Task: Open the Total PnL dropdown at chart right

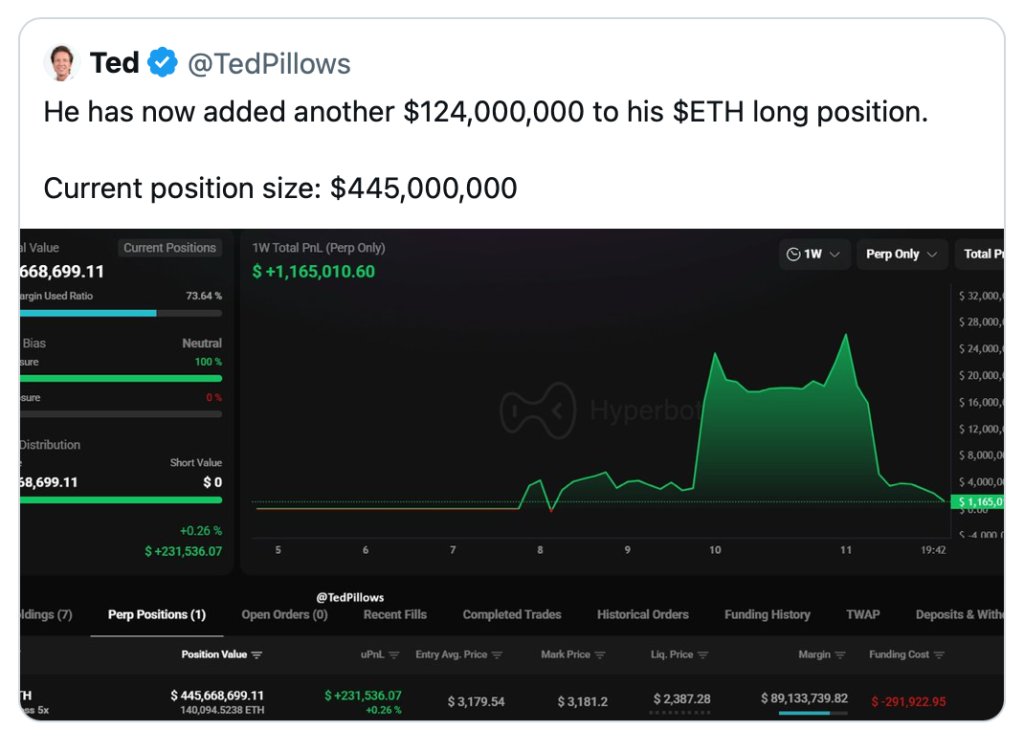Action: coord(980,254)
